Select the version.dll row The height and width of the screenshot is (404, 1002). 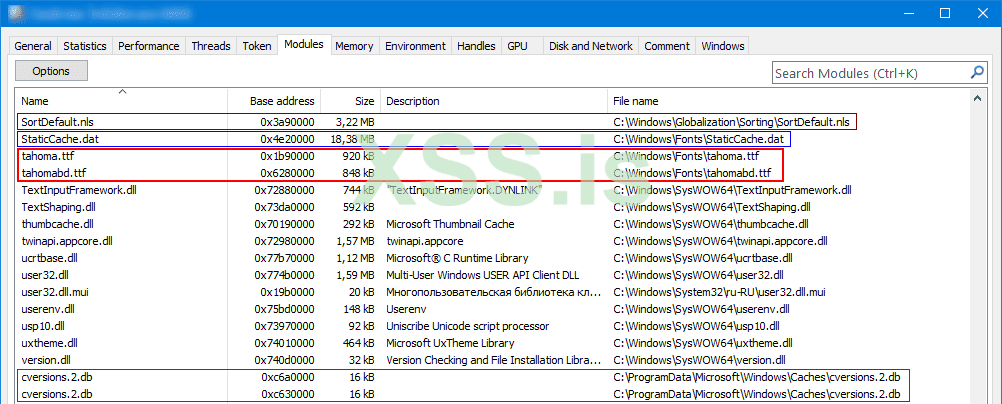pos(492,359)
